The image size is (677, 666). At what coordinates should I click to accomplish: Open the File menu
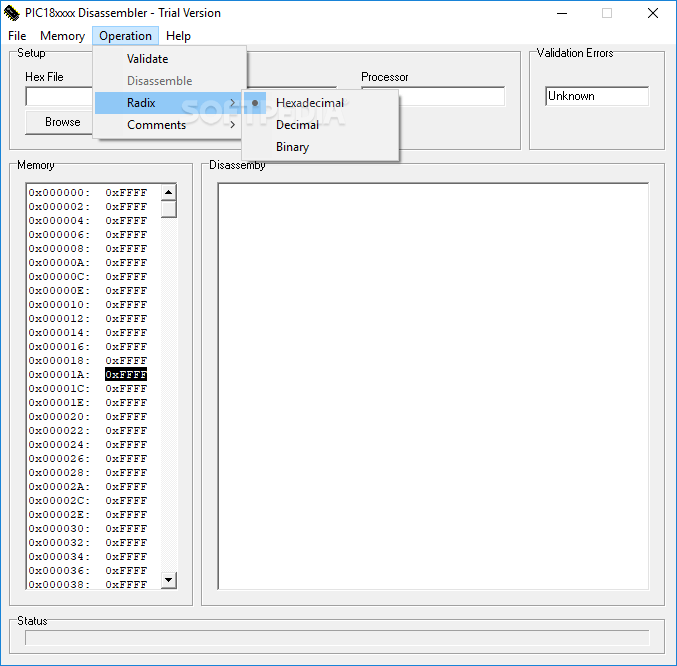(x=17, y=36)
